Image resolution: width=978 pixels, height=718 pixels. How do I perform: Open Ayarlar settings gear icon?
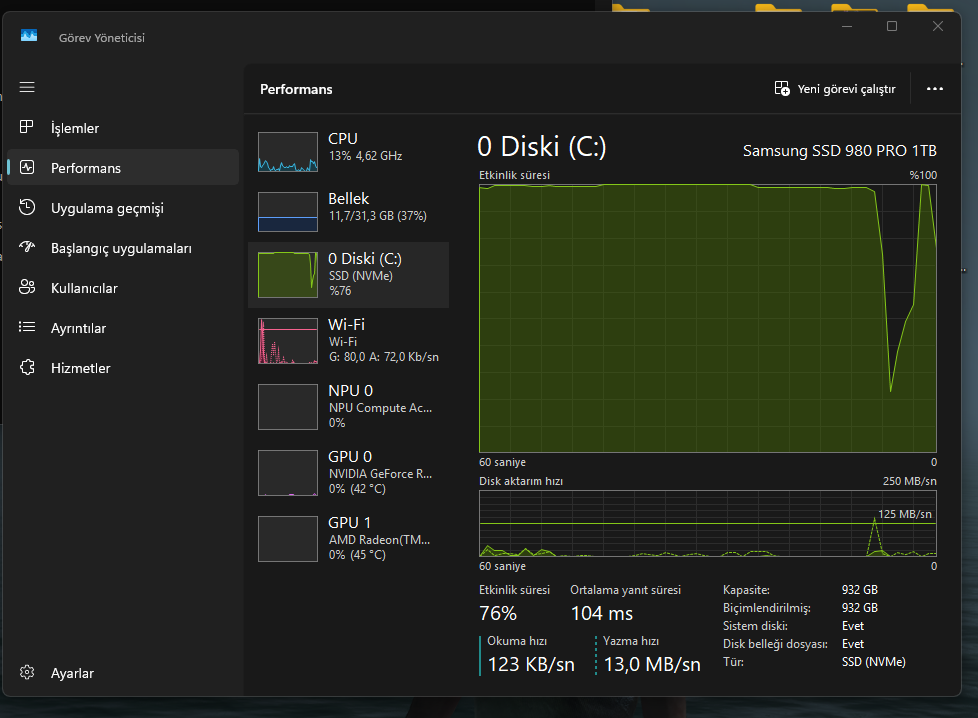coord(27,672)
